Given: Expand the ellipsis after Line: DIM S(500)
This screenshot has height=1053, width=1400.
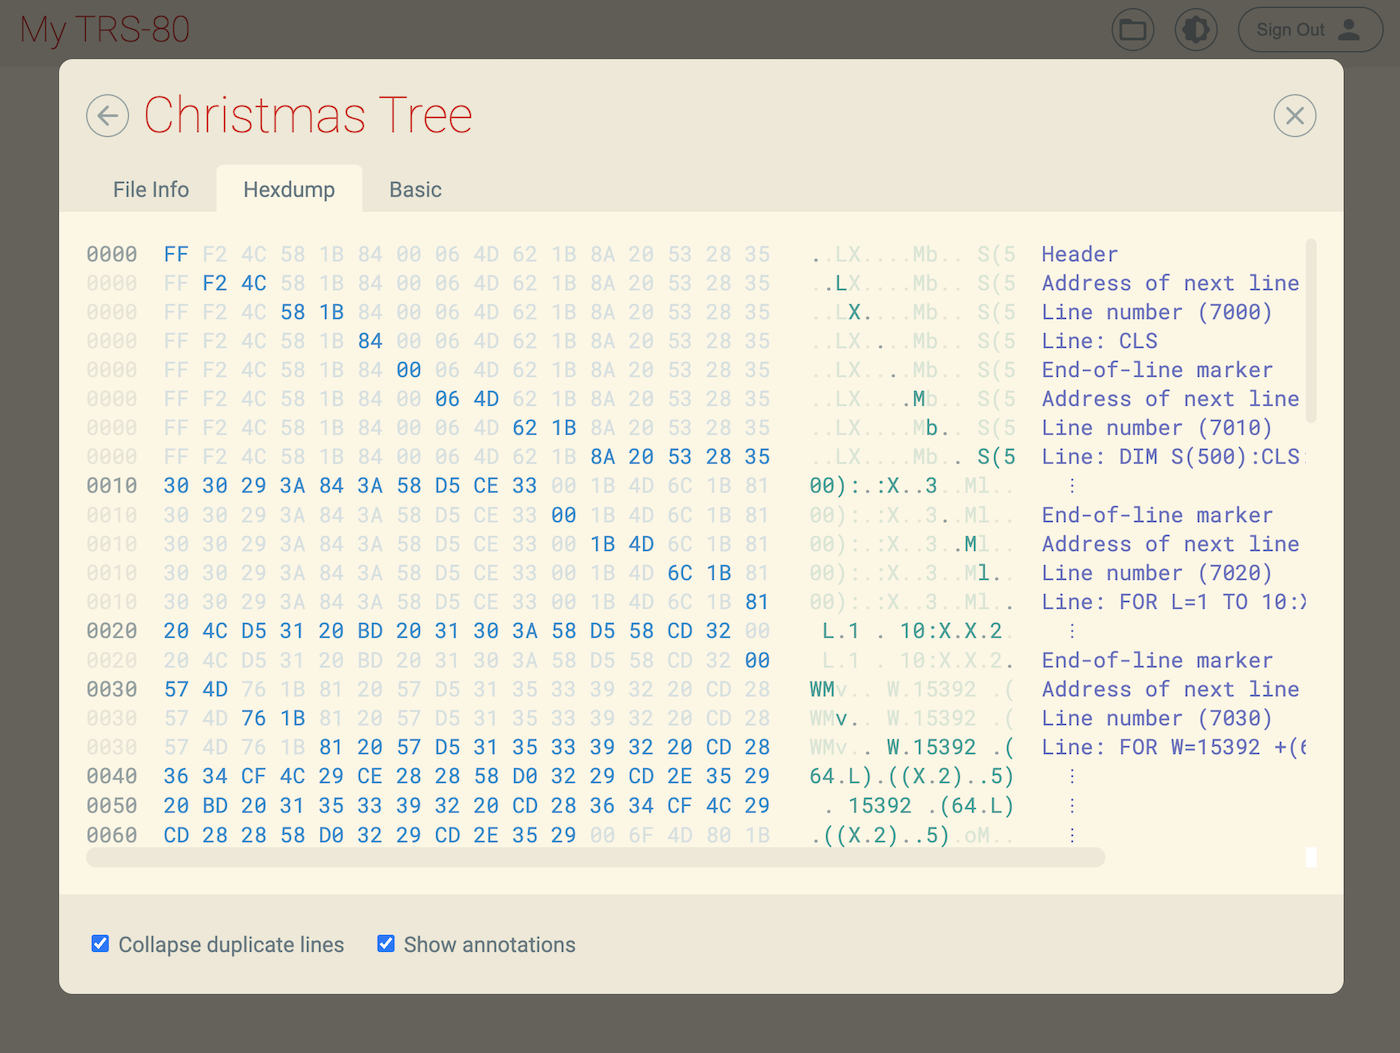Looking at the screenshot, I should click(x=1072, y=486).
